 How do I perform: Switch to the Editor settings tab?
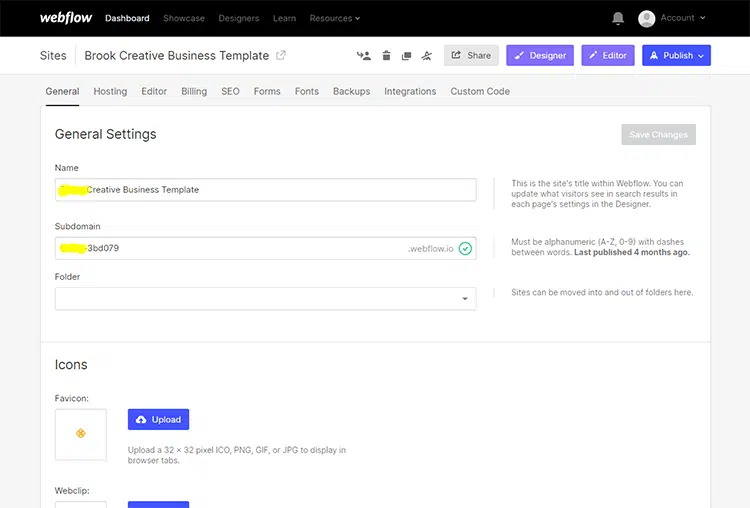click(154, 91)
